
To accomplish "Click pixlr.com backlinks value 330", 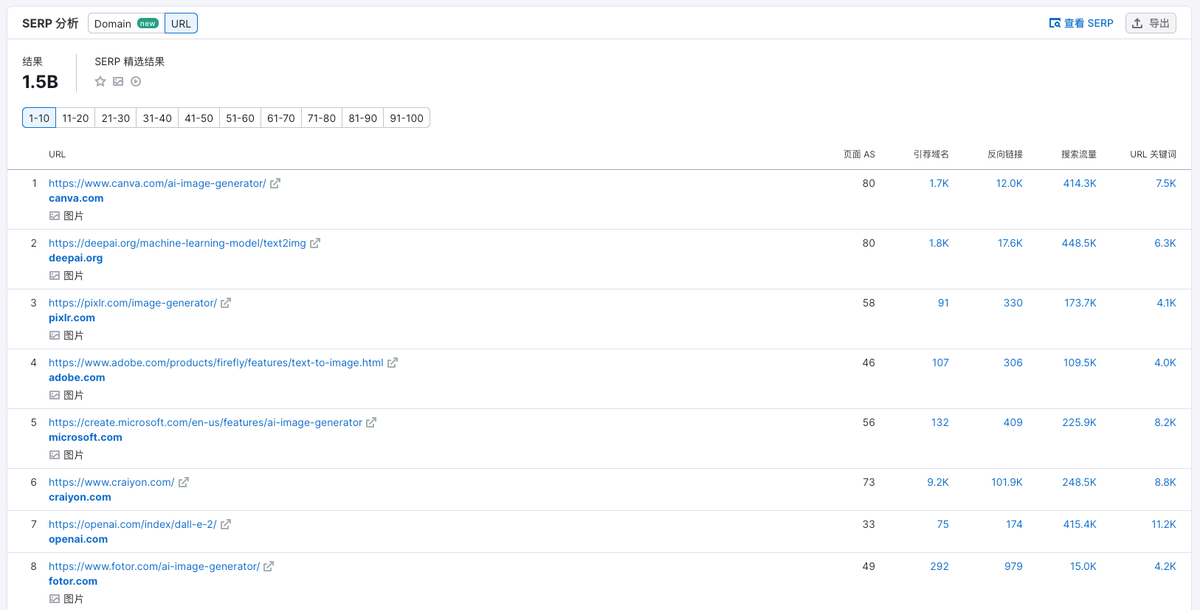I will pyautogui.click(x=1013, y=303).
